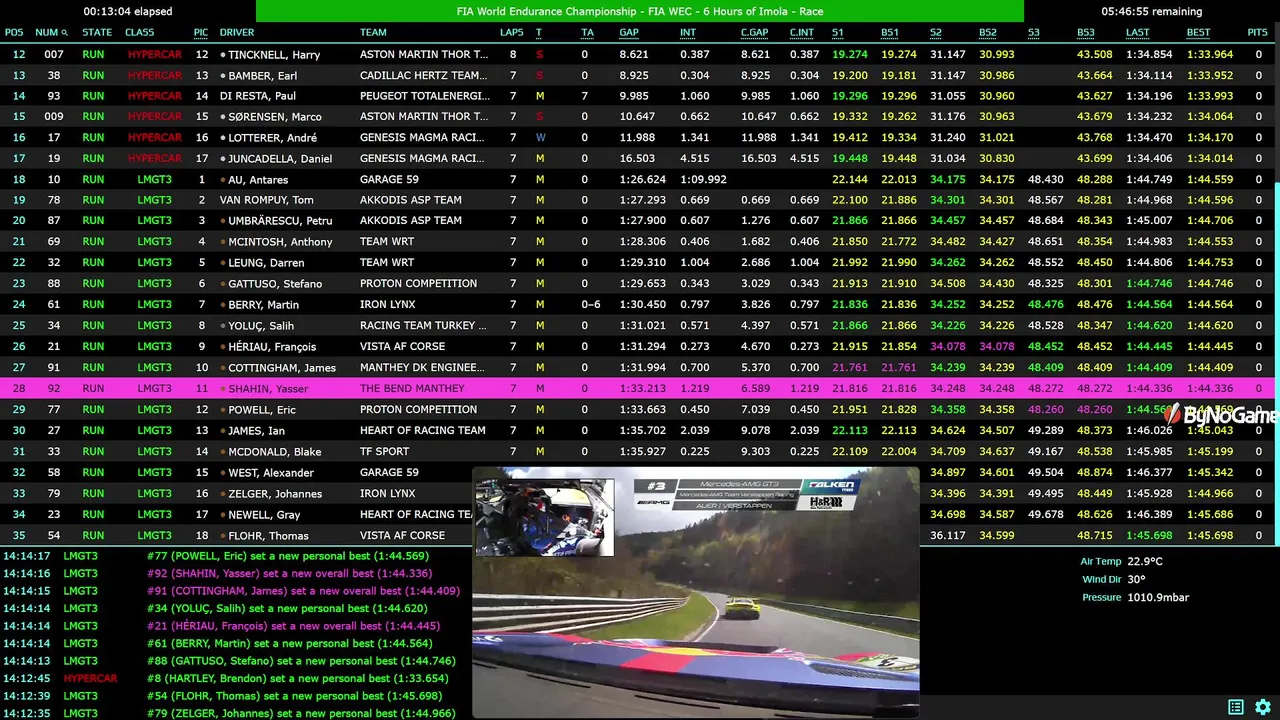Click the log entry for #92 SHAHIN overall best
The width and height of the screenshot is (1280, 720).
pyautogui.click(x=289, y=574)
